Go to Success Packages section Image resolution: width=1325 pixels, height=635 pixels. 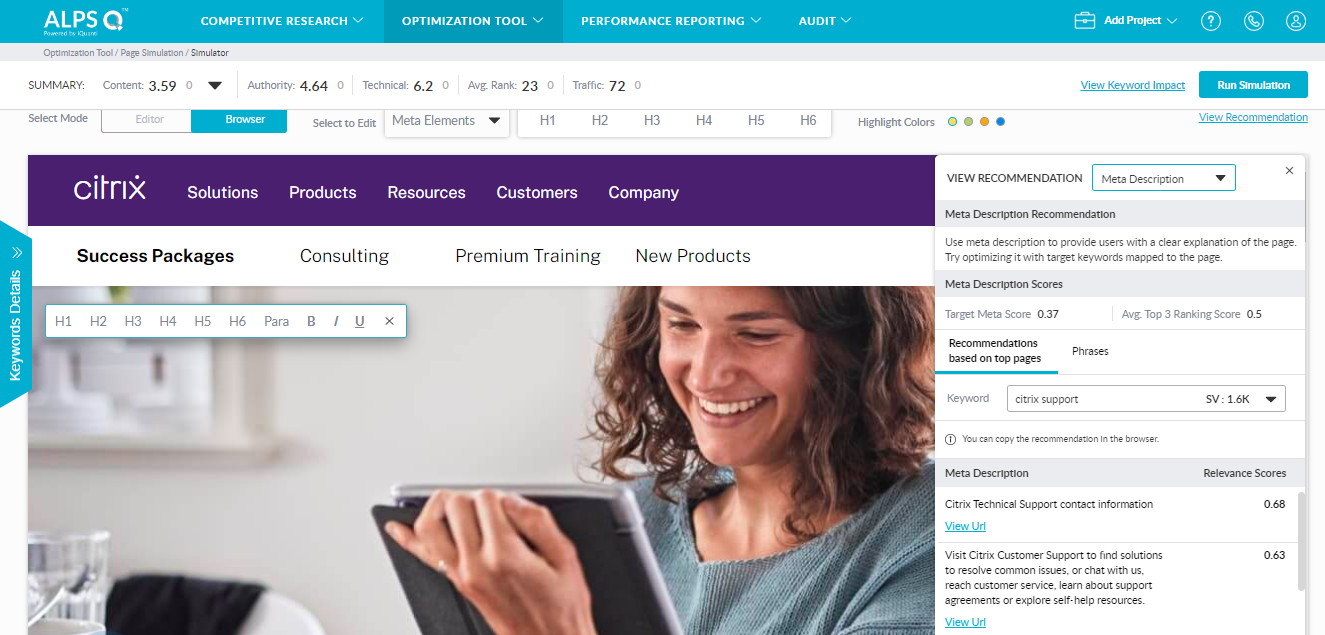[x=155, y=256]
